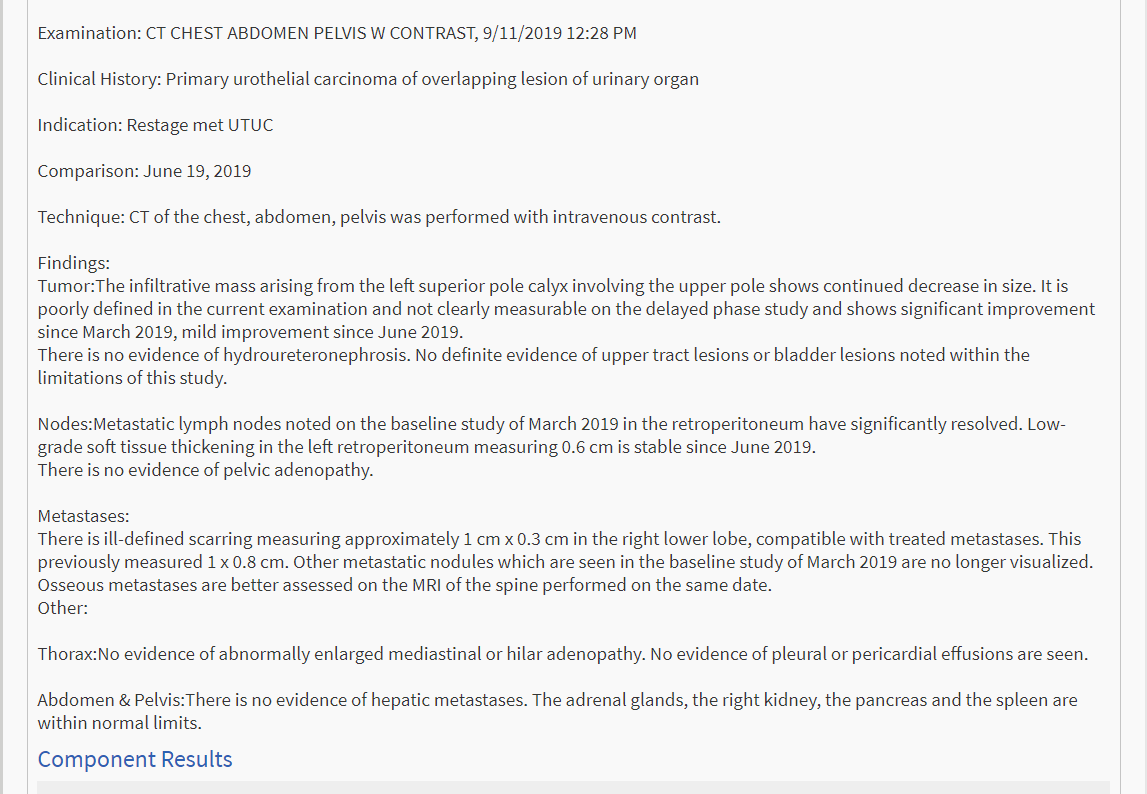Click the line stating previously measured 1 x 0.8 cm

click(565, 562)
